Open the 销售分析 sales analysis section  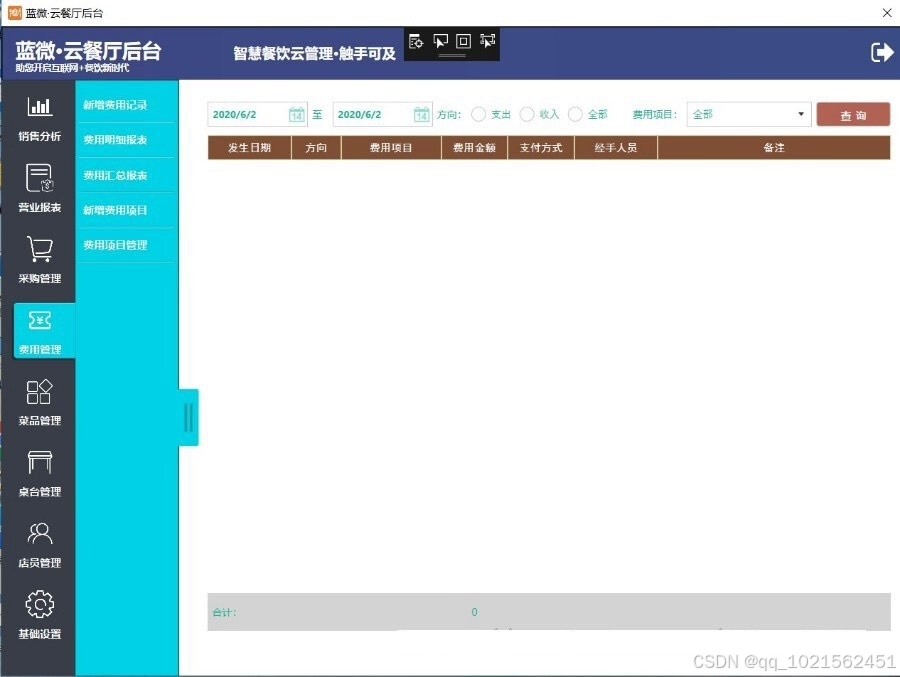coord(39,119)
